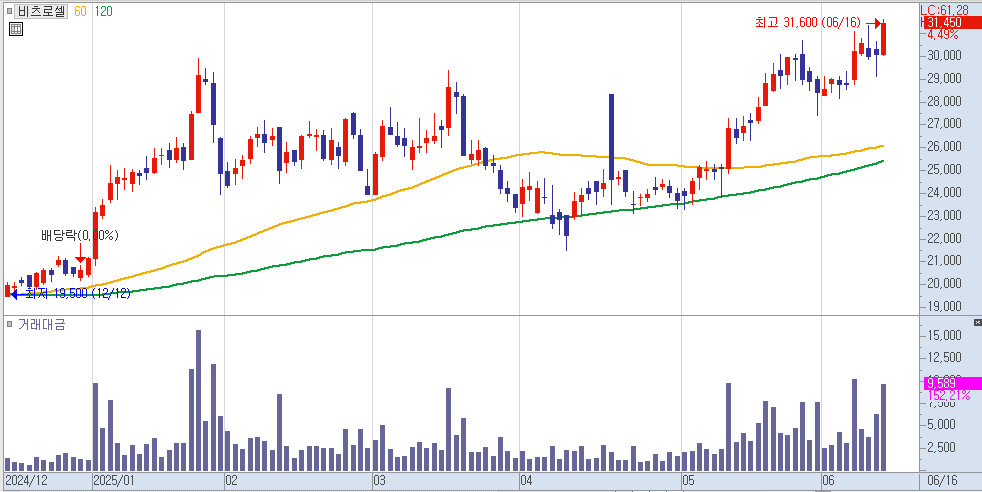Click the 20,000 price axis label
982x492 pixels.
tap(945, 284)
